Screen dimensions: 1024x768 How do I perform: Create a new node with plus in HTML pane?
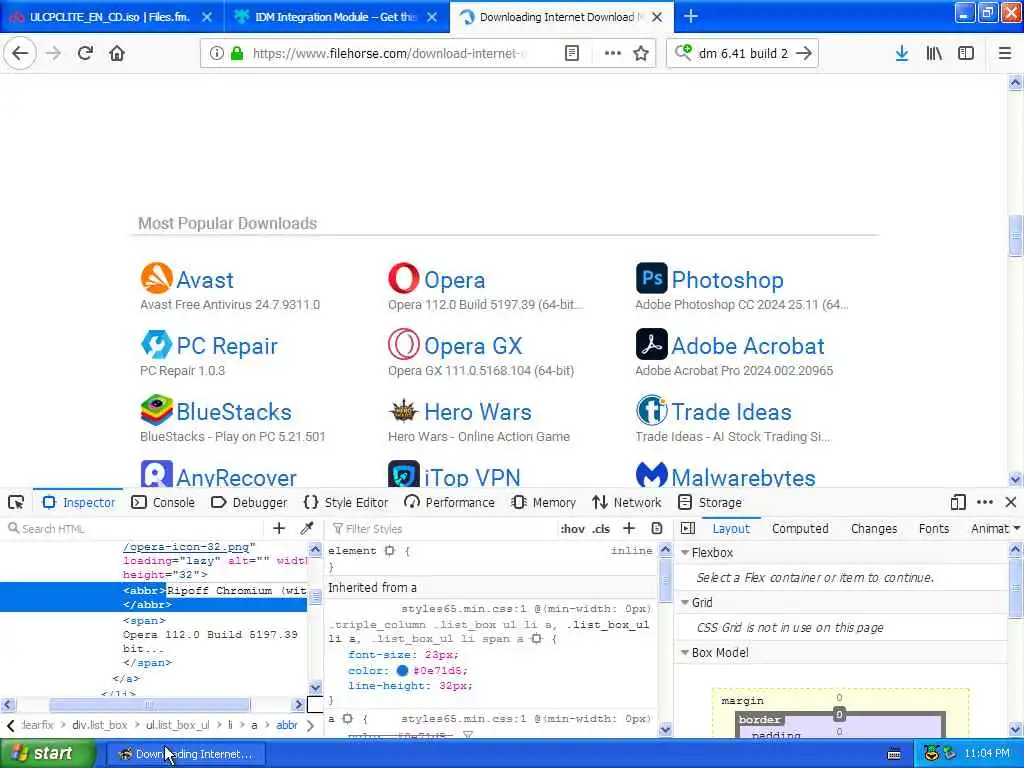(x=279, y=528)
